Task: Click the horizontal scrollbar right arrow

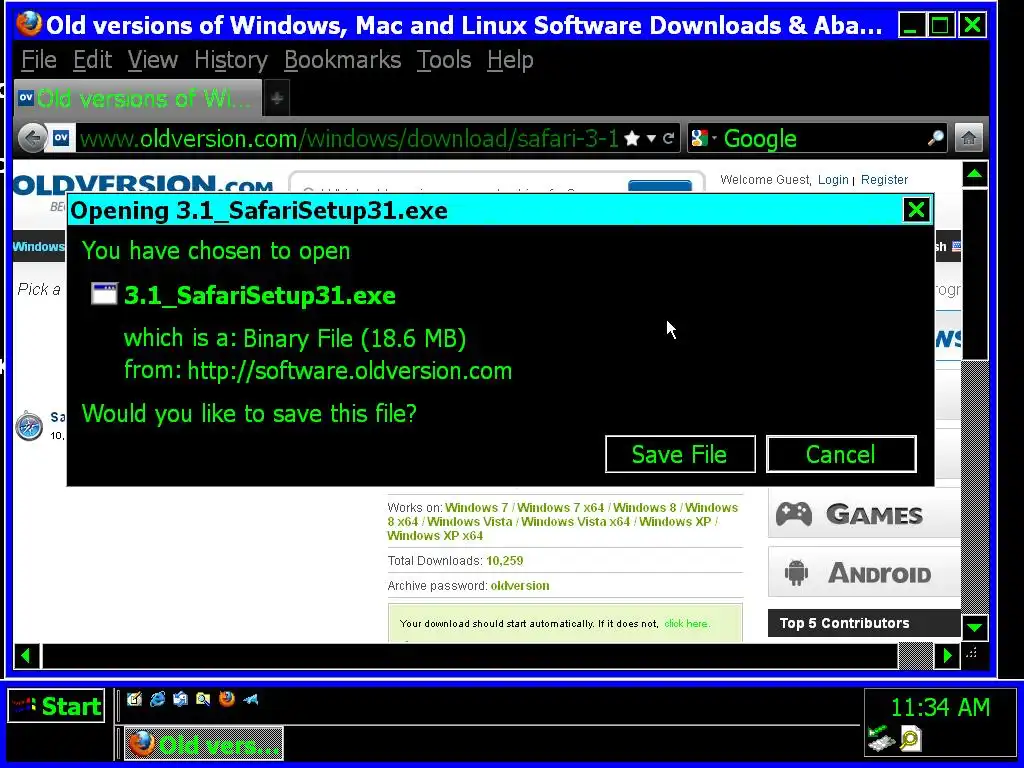Action: (947, 656)
